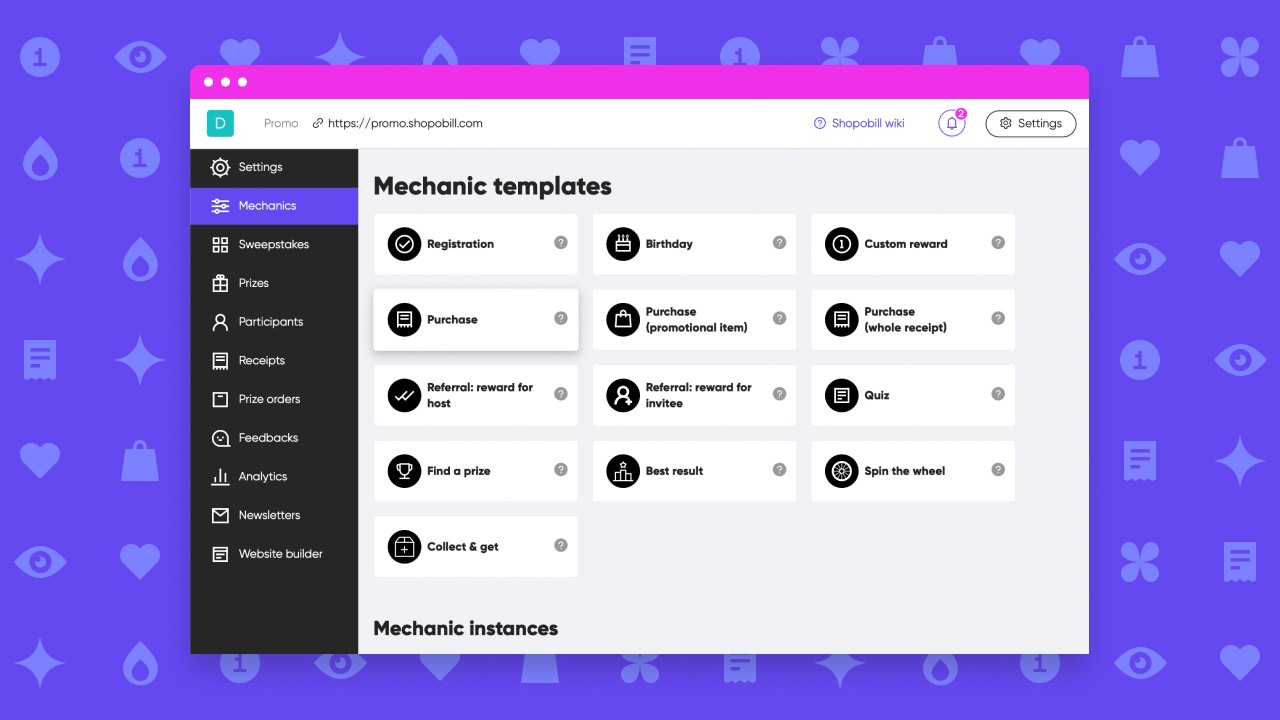Open help for Purchase template
The image size is (1280, 720).
(561, 318)
